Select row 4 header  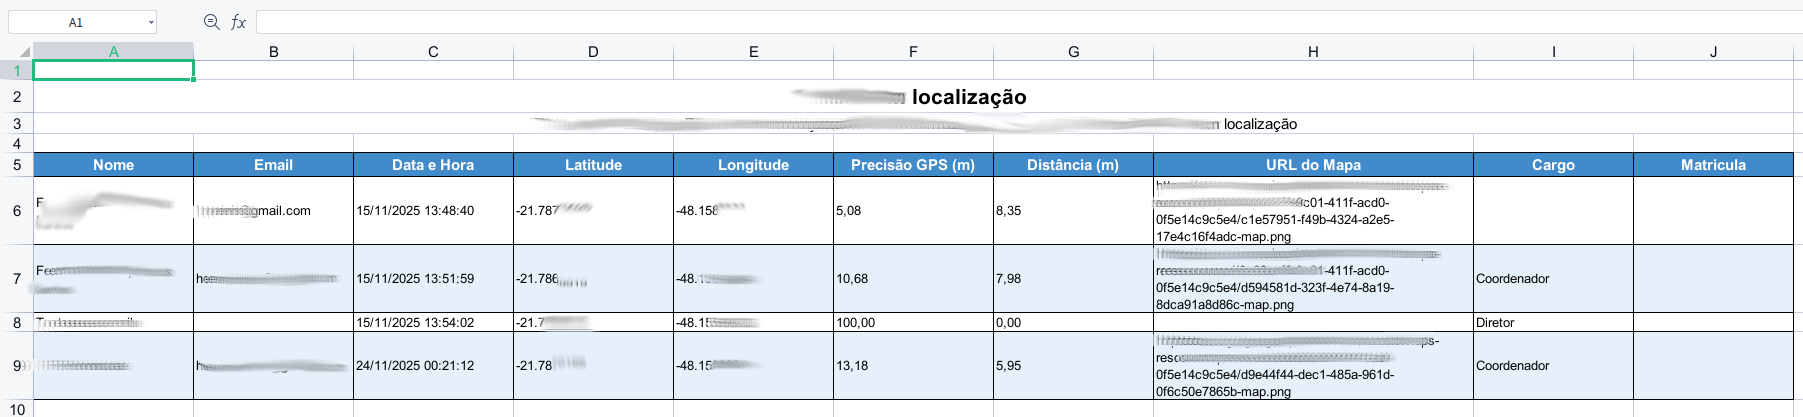point(17,143)
